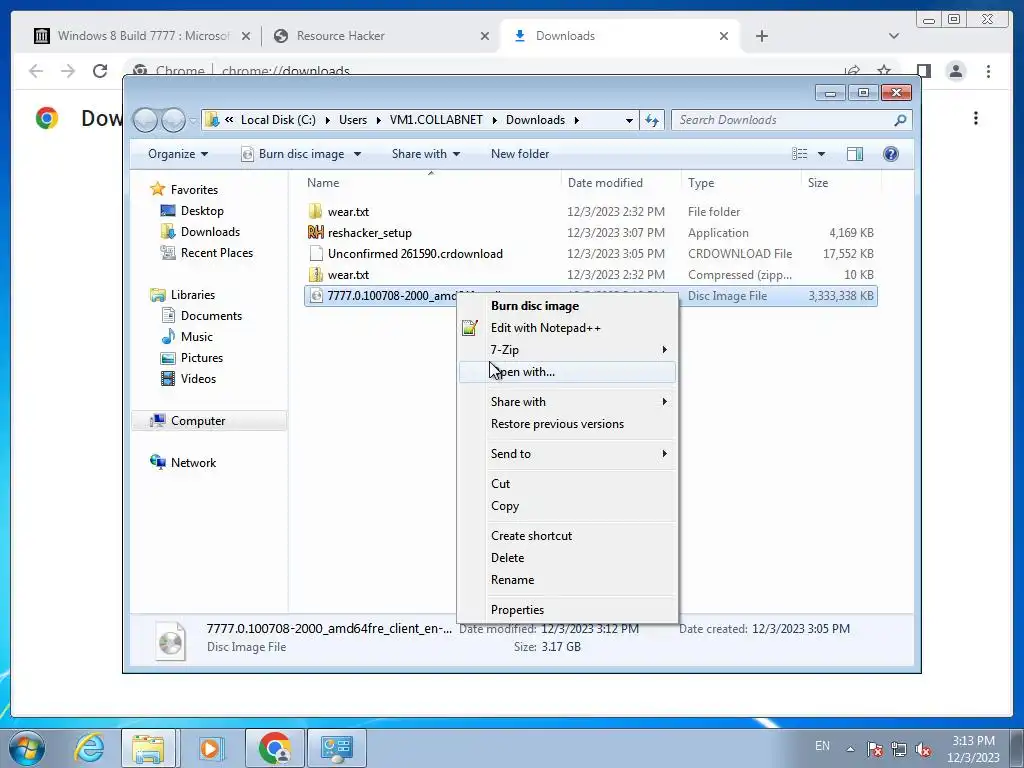
Task: Click the taskbar clock
Action: (x=973, y=749)
